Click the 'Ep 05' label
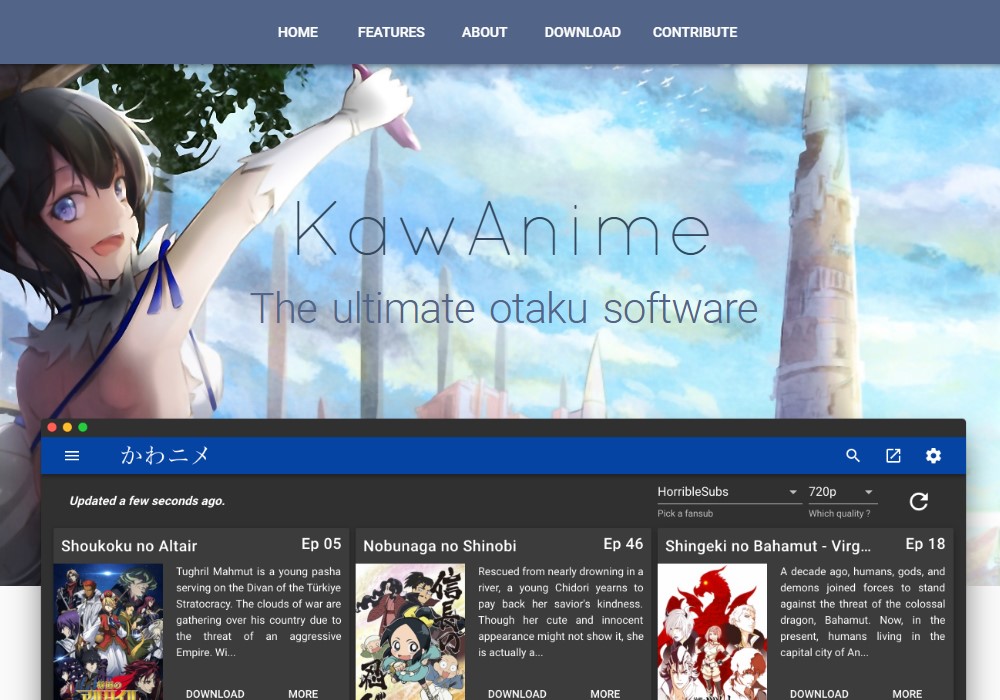Screen dimensions: 1000x700 [321, 544]
